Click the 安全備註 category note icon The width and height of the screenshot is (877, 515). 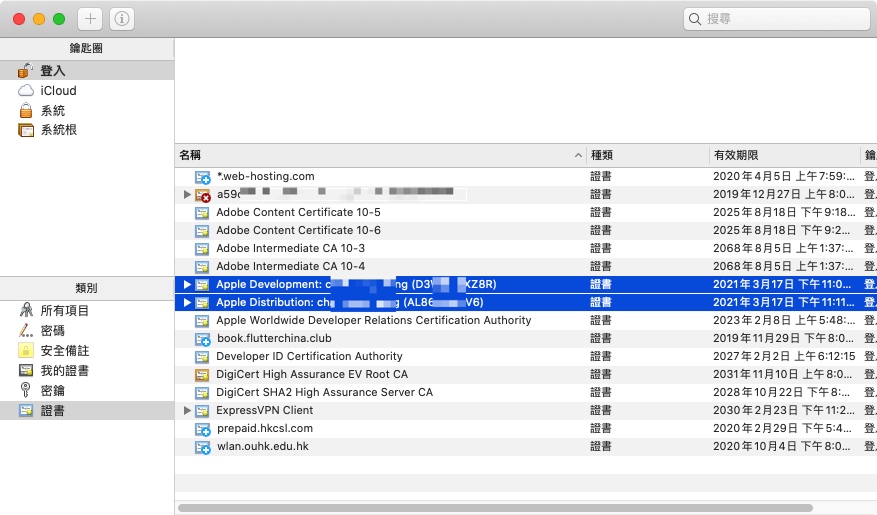(x=26, y=351)
